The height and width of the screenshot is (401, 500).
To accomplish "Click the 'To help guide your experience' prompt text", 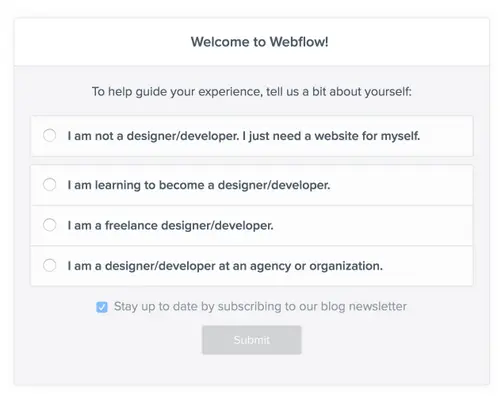I will pyautogui.click(x=252, y=91).
